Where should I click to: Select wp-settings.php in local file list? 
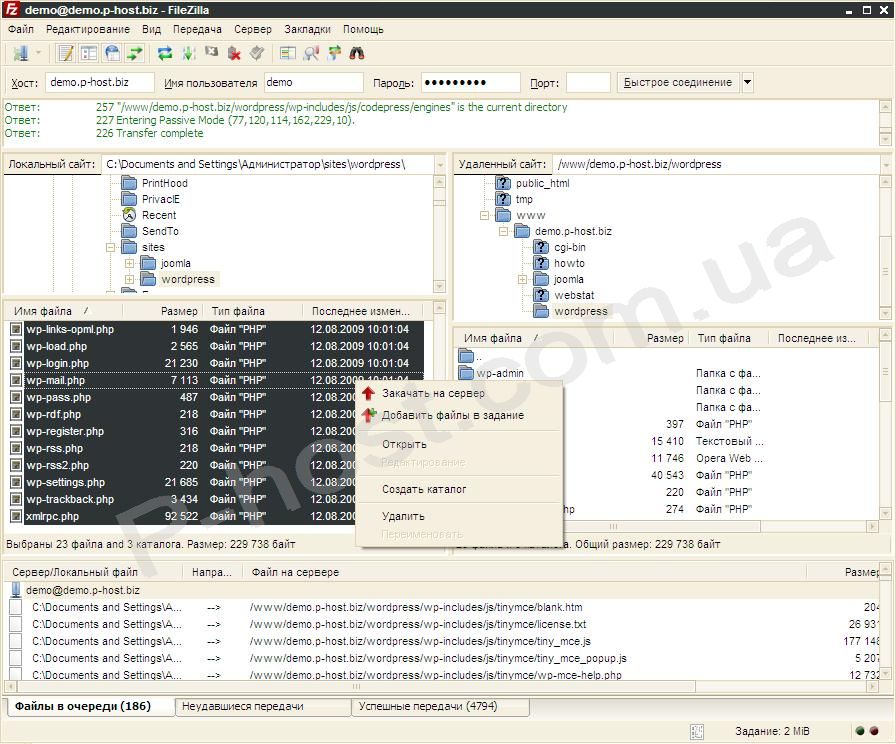(x=215, y=482)
